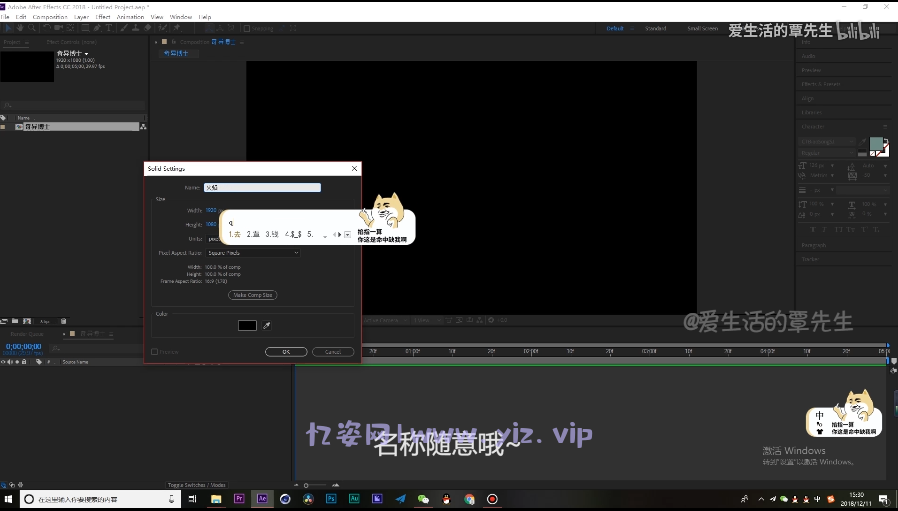Click the eyedropper in Solid Settings

click(x=266, y=325)
